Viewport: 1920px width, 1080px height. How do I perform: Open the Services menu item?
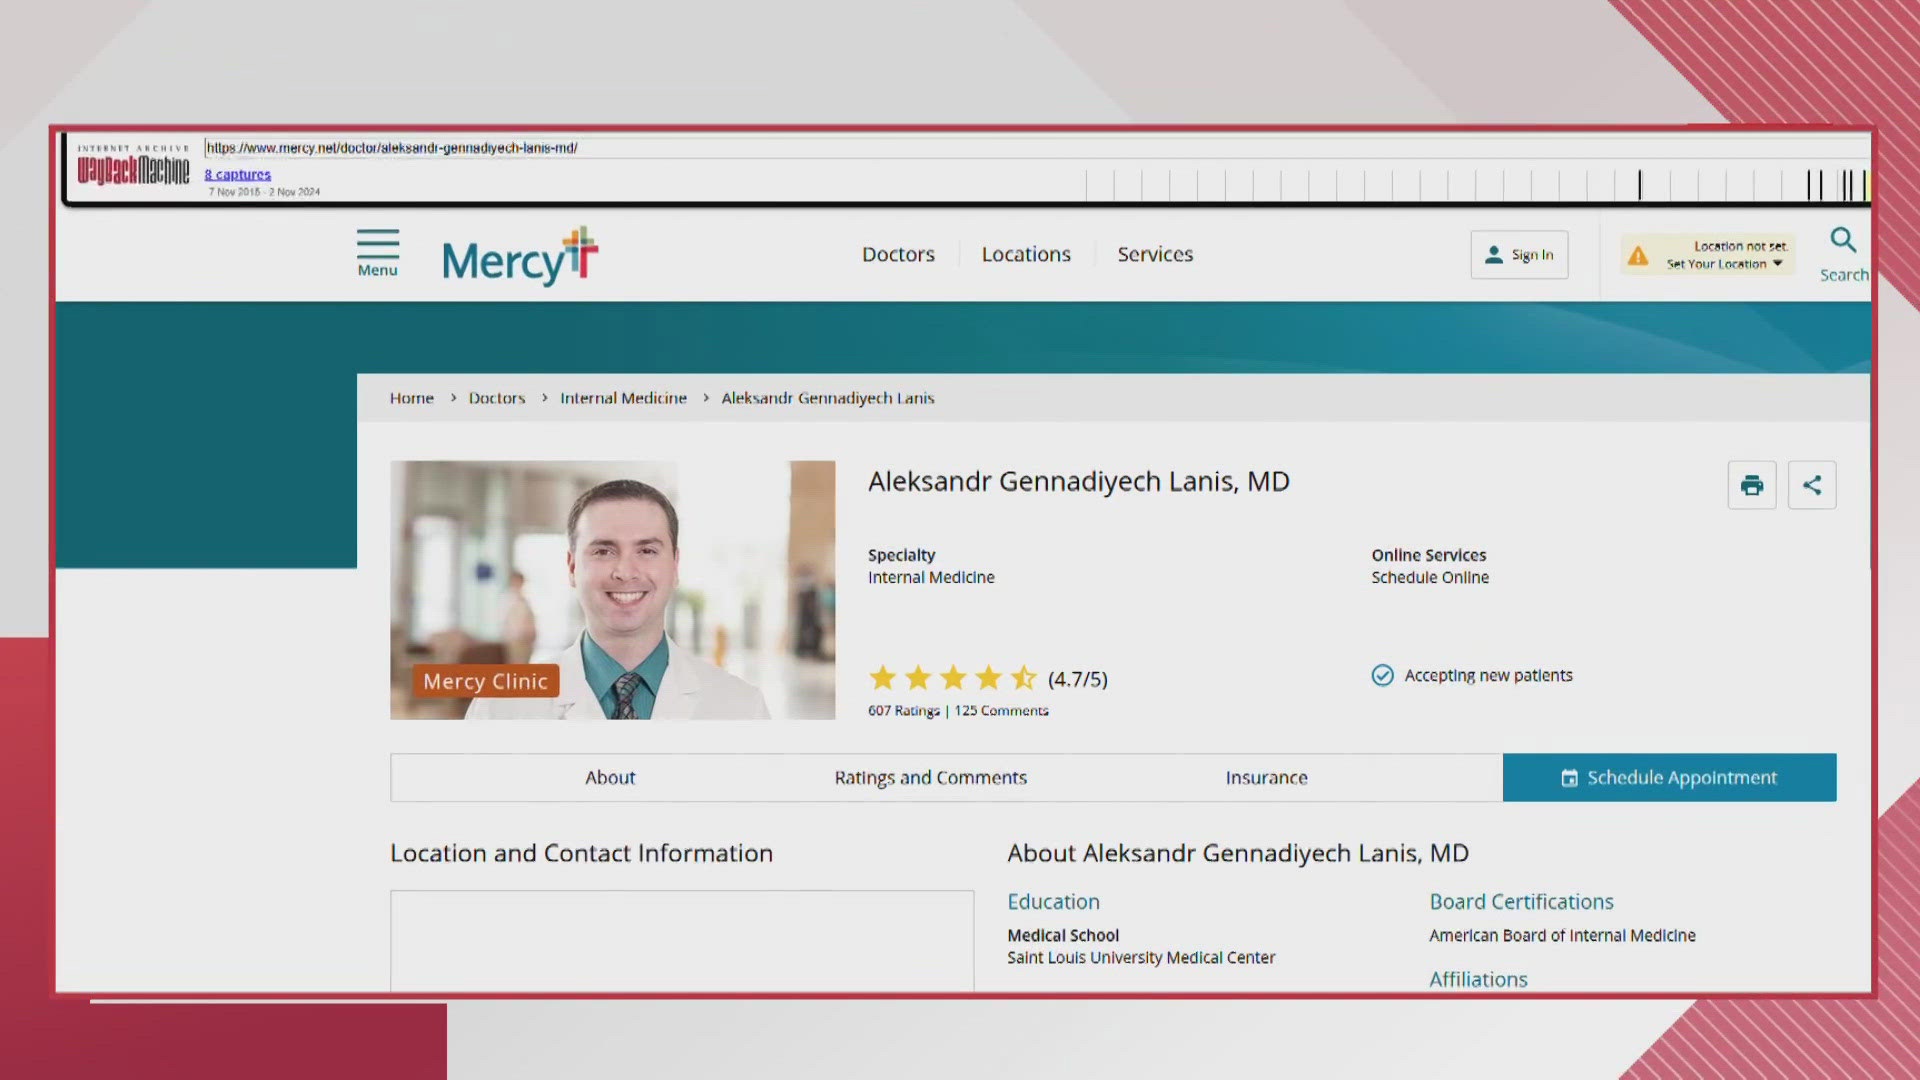(x=1155, y=254)
